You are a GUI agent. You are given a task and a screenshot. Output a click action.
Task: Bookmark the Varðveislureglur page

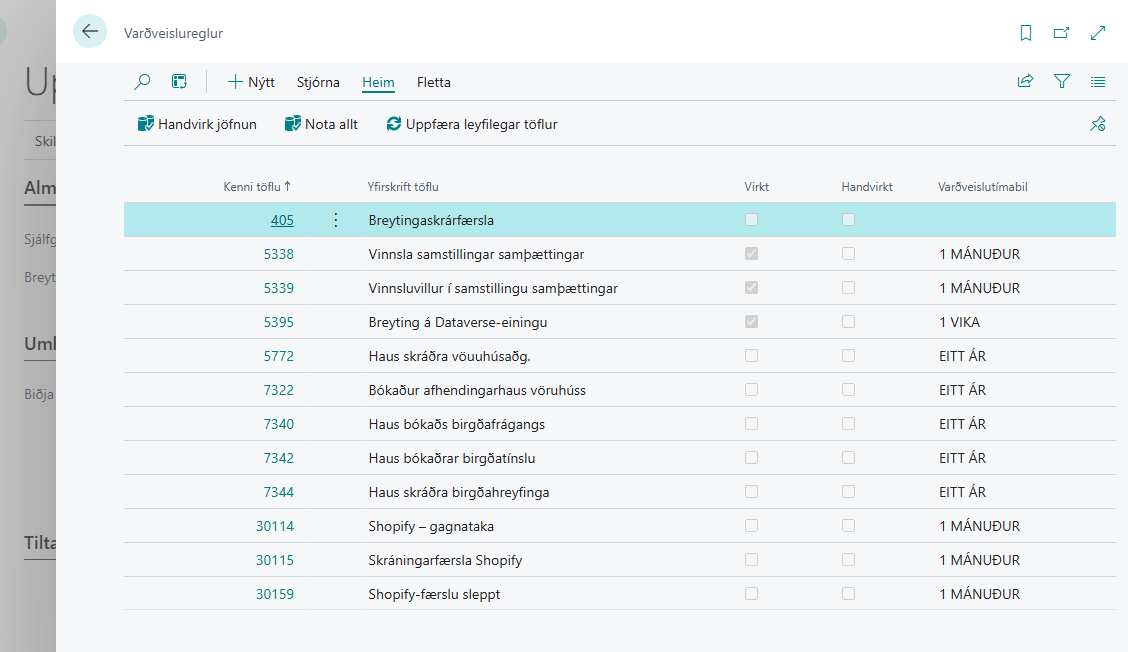1026,33
